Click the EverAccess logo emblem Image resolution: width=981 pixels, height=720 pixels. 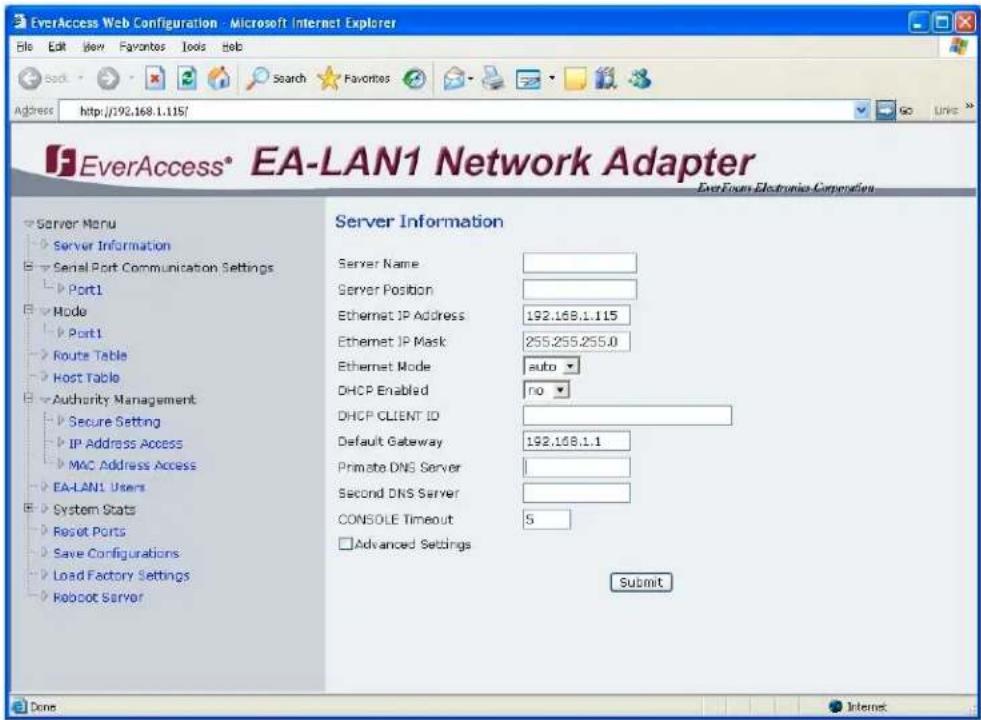point(60,160)
